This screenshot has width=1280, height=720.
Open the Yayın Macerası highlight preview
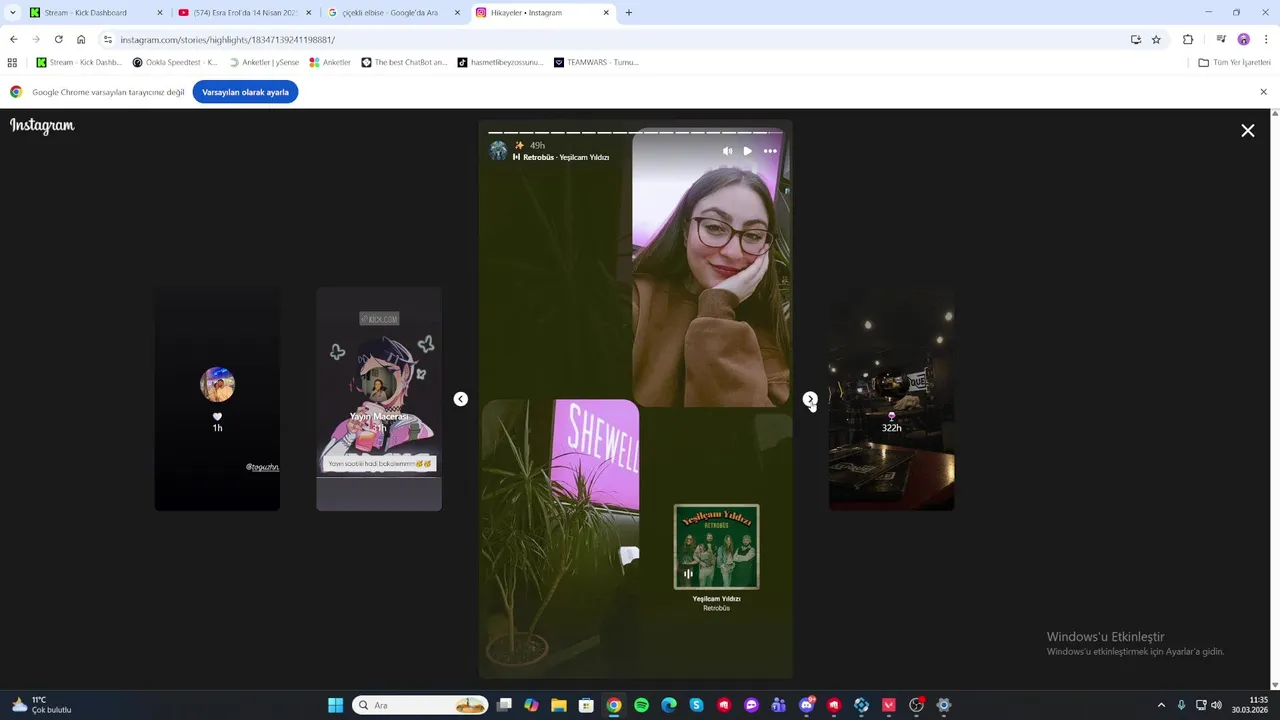379,399
